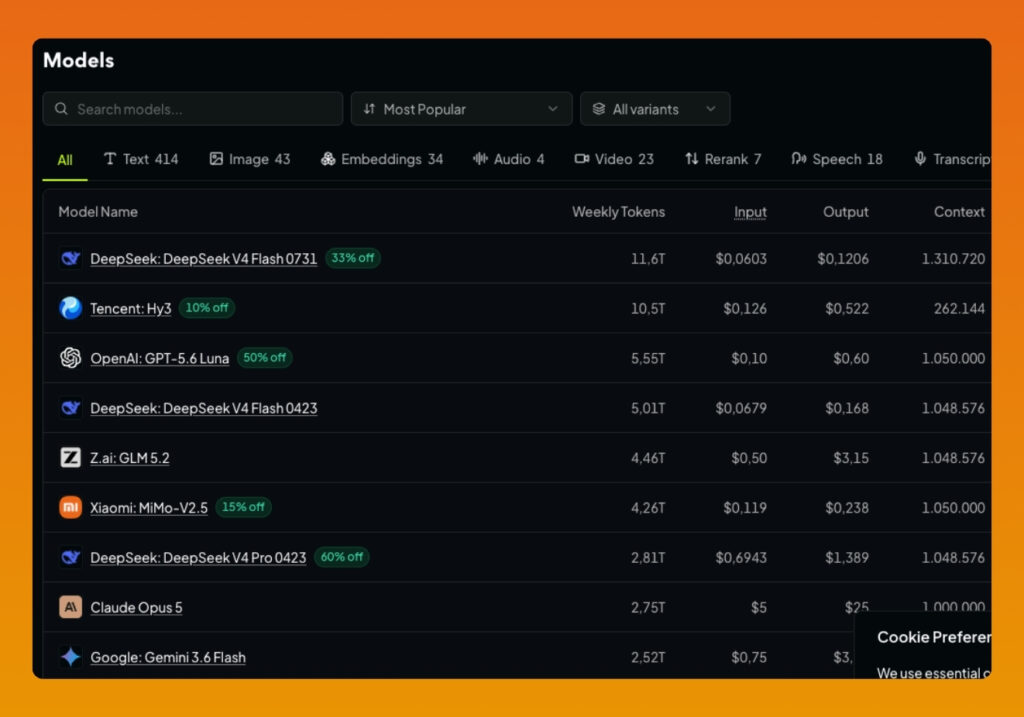Open the All variants dropdown

(654, 108)
